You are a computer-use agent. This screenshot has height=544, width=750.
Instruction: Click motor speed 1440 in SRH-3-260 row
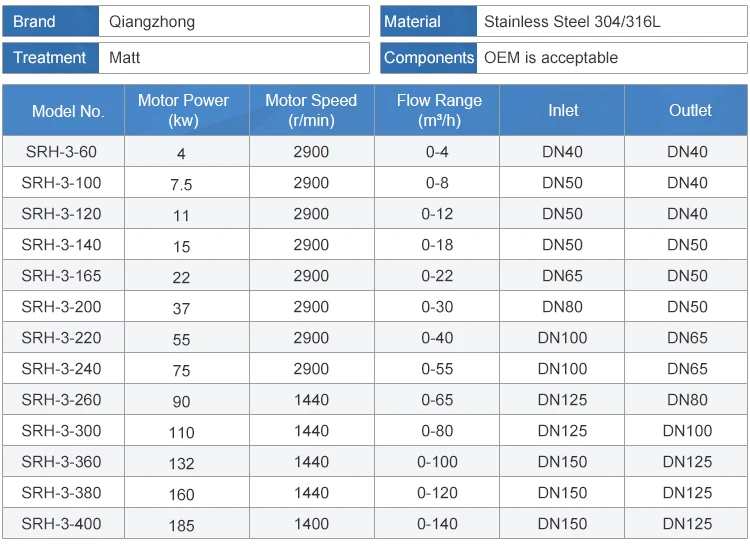coord(311,400)
